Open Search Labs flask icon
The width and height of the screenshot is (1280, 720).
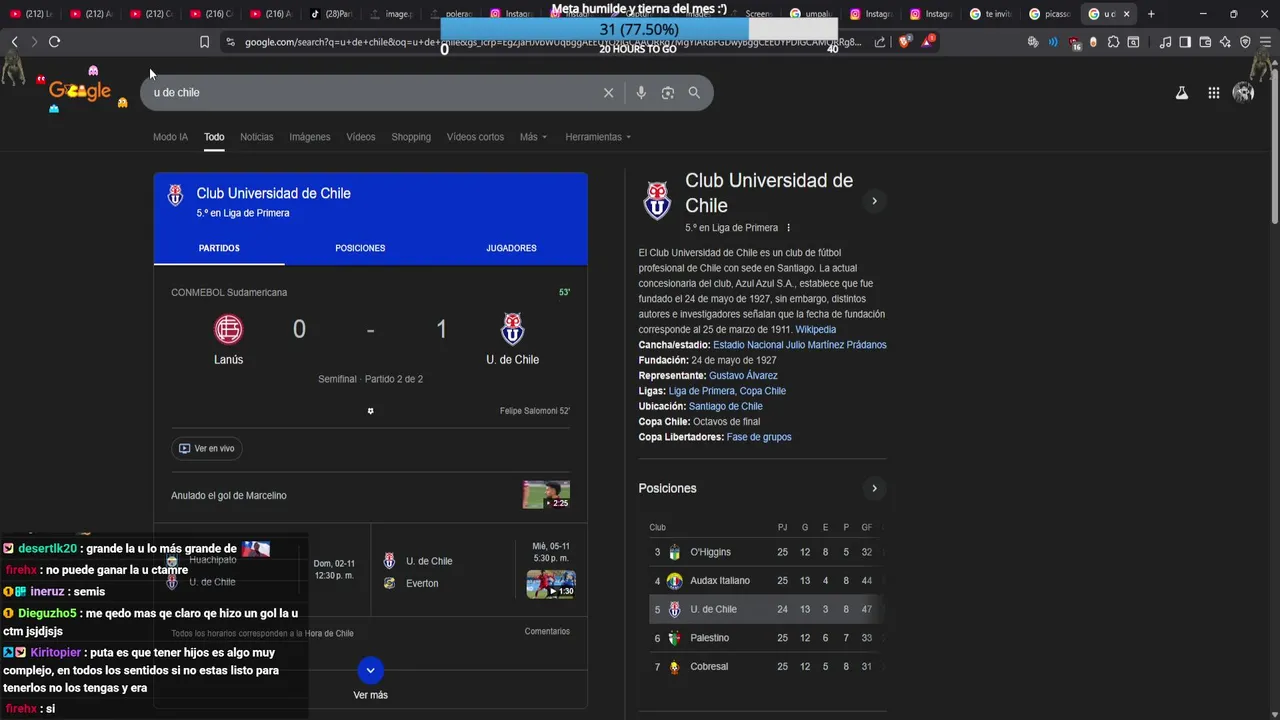1181,93
